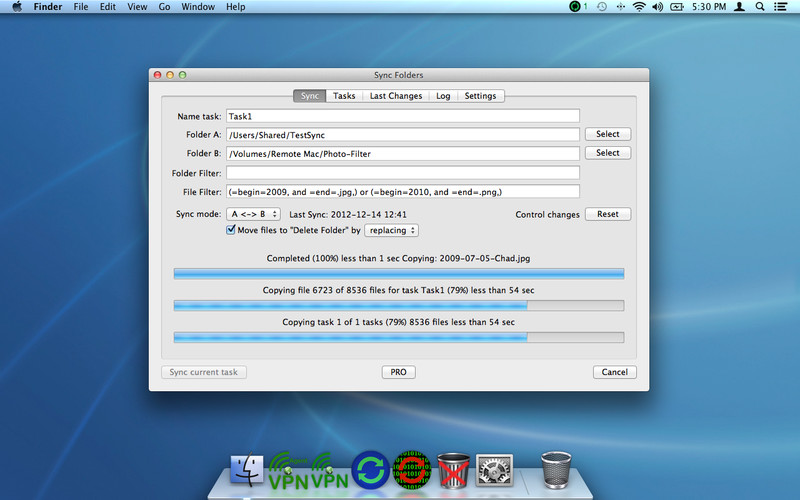The height and width of the screenshot is (500, 800).
Task: Open the Finder application menu
Action: [x=47, y=7]
